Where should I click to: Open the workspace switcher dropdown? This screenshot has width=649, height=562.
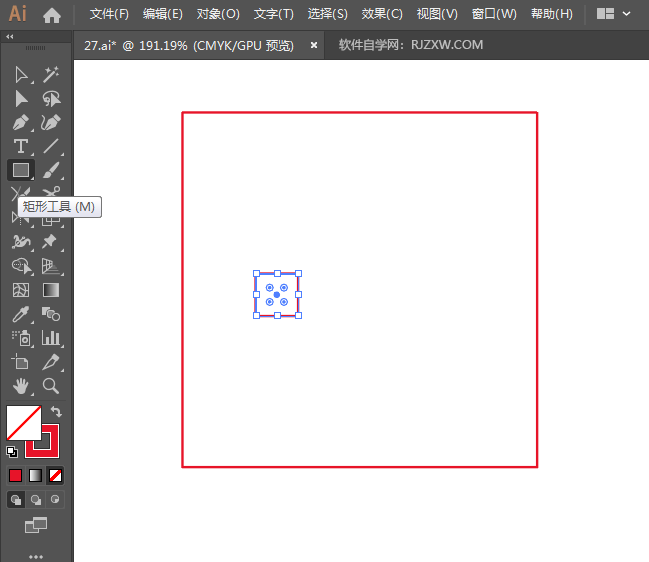click(614, 14)
